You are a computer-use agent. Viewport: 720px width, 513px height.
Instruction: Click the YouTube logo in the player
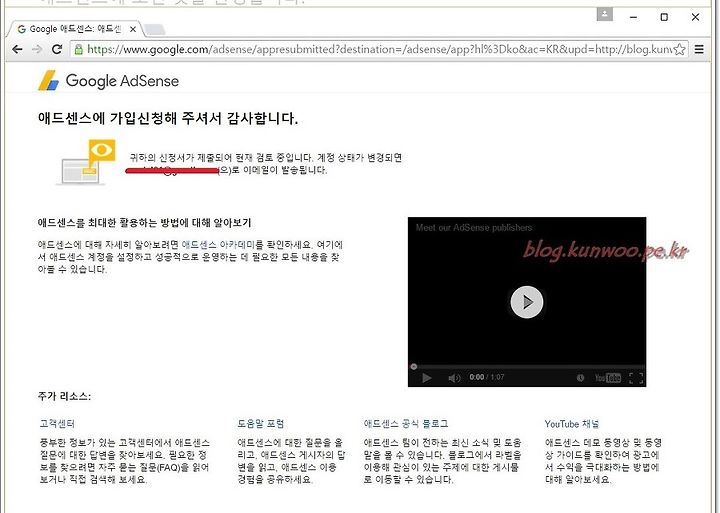tap(608, 378)
